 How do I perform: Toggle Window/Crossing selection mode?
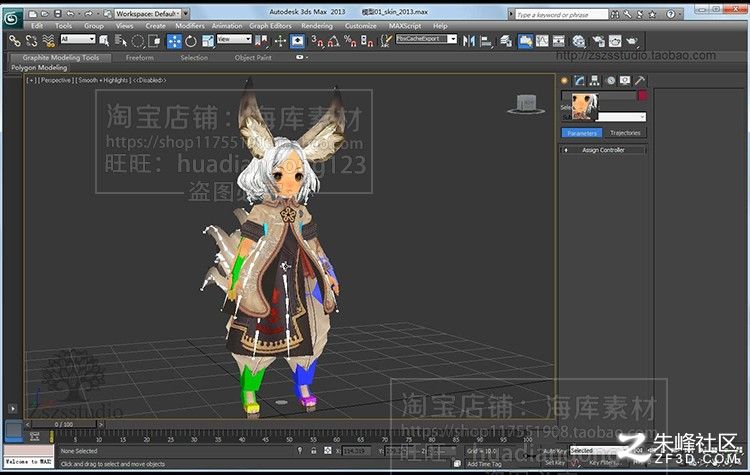(x=154, y=41)
